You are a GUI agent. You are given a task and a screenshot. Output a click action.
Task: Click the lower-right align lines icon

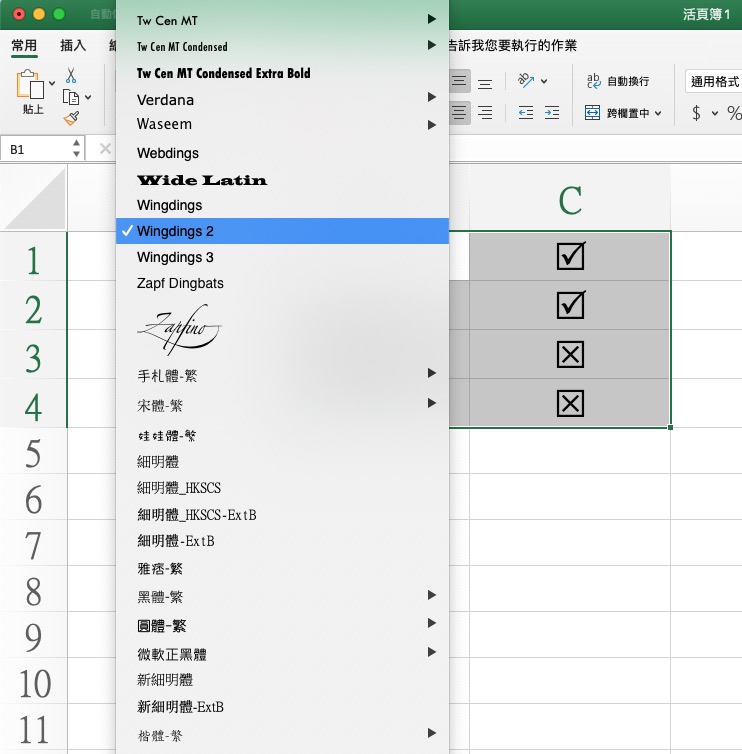click(485, 113)
